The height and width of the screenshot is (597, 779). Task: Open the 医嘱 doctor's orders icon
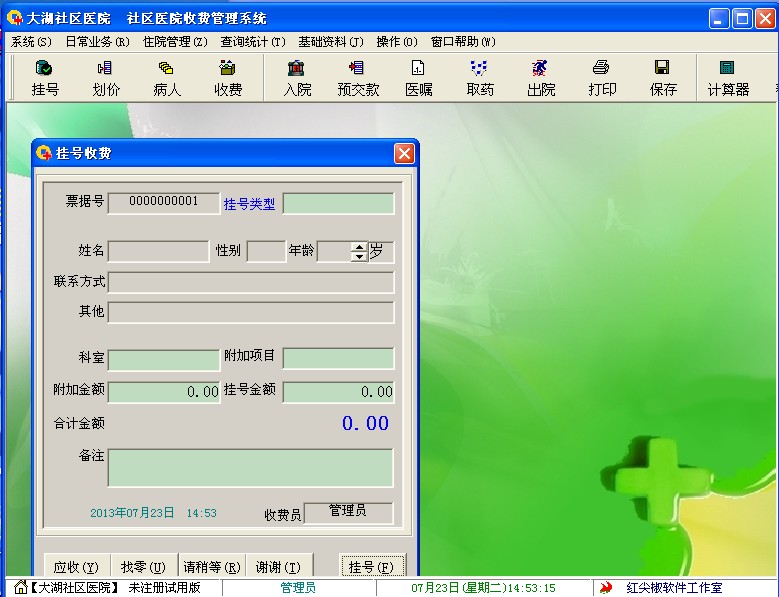pos(418,78)
